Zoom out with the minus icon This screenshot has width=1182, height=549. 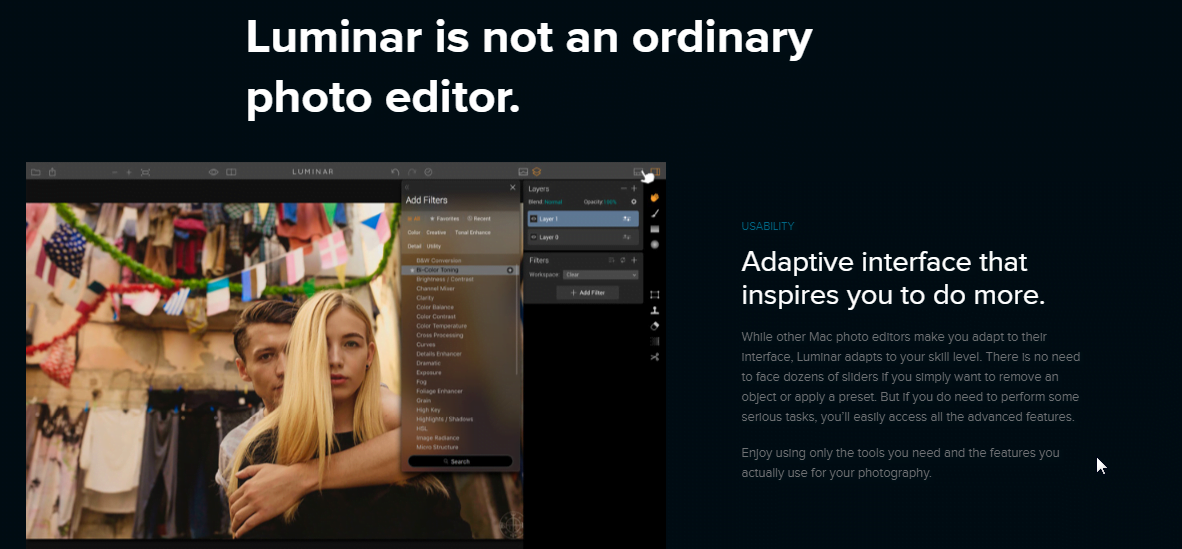tap(115, 173)
